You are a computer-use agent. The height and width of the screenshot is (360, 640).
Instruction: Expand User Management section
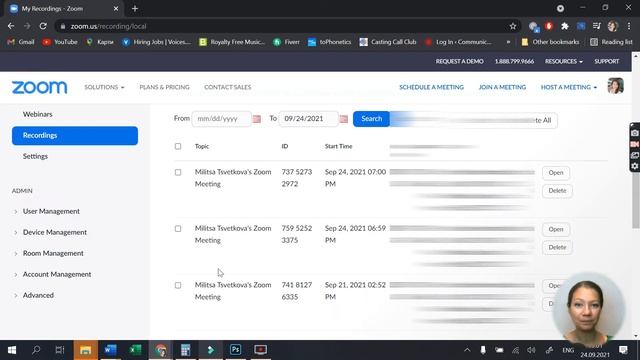[x=51, y=211]
